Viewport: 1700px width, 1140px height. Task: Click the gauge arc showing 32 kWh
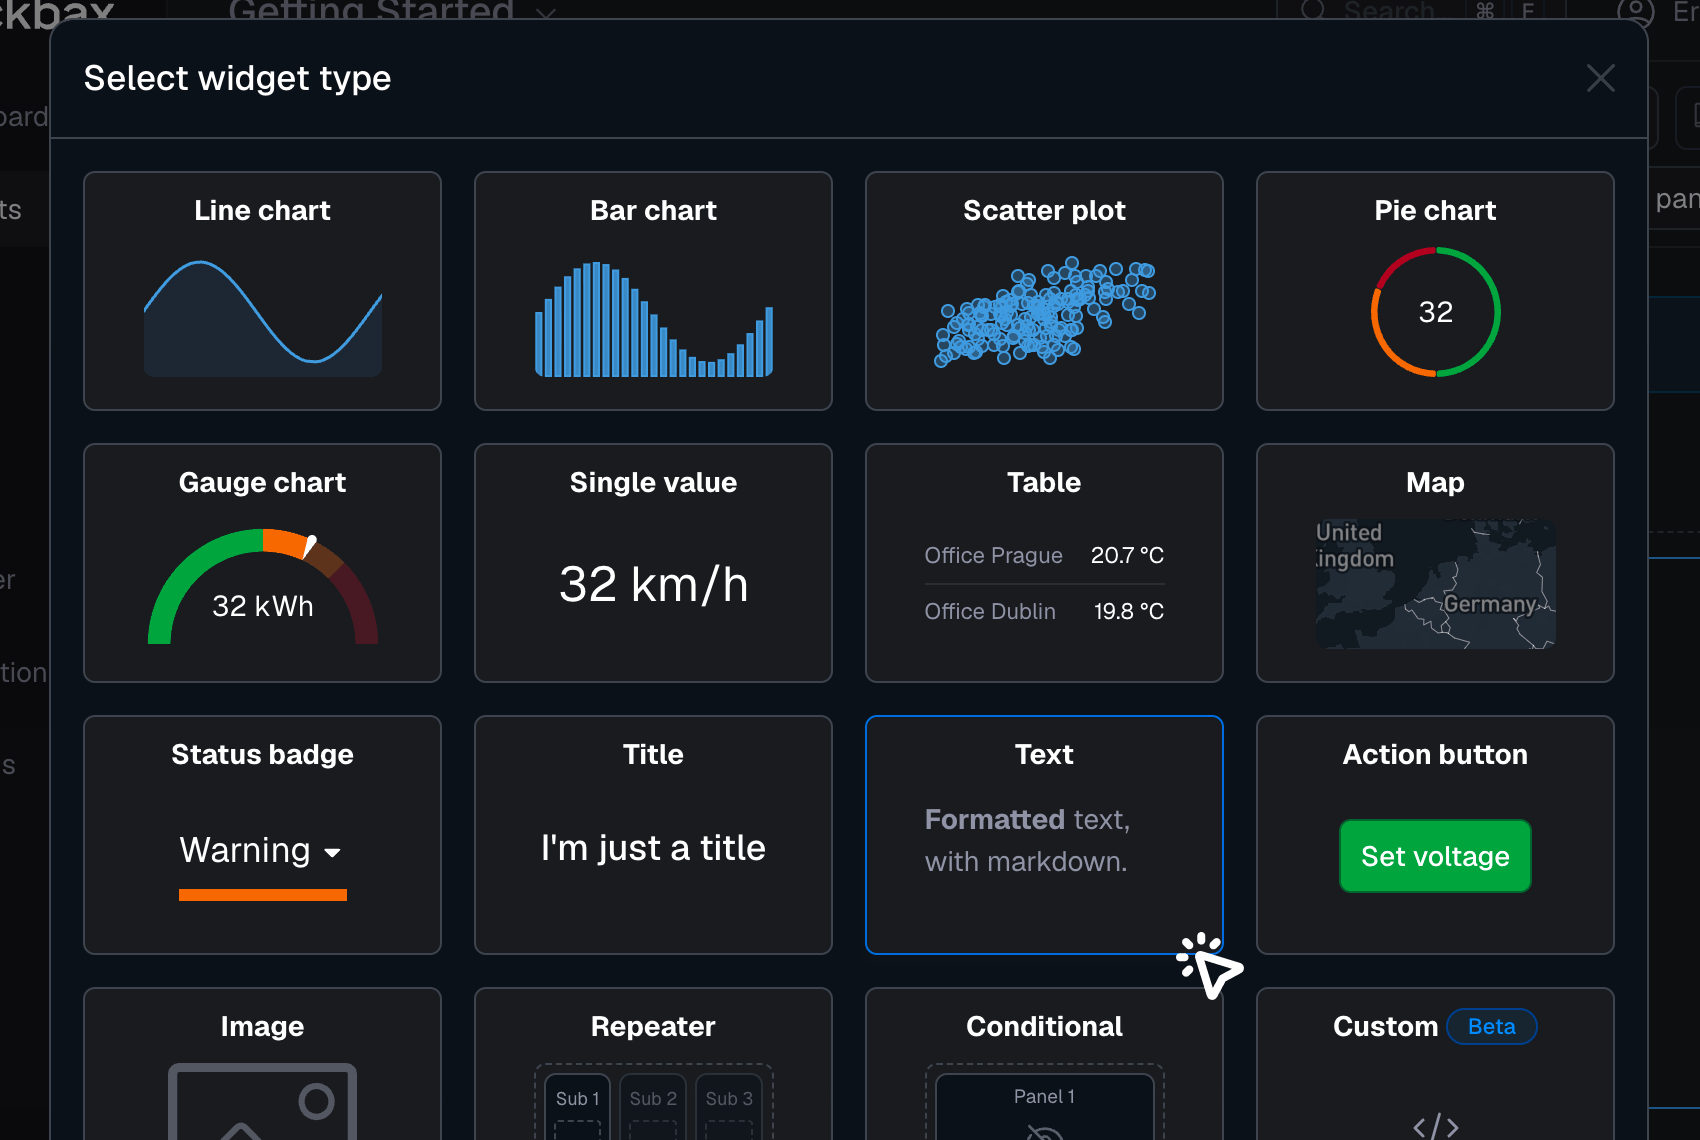(x=262, y=587)
